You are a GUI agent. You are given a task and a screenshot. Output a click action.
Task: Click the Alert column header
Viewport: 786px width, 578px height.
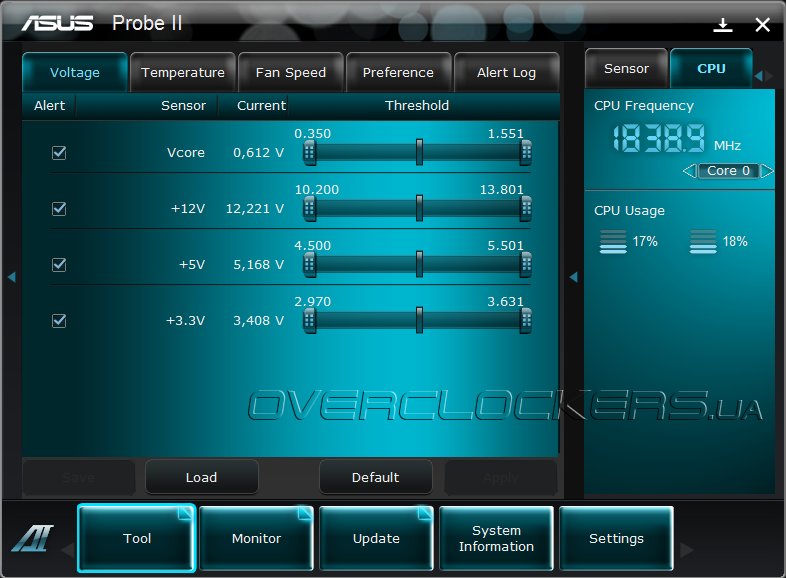49,105
